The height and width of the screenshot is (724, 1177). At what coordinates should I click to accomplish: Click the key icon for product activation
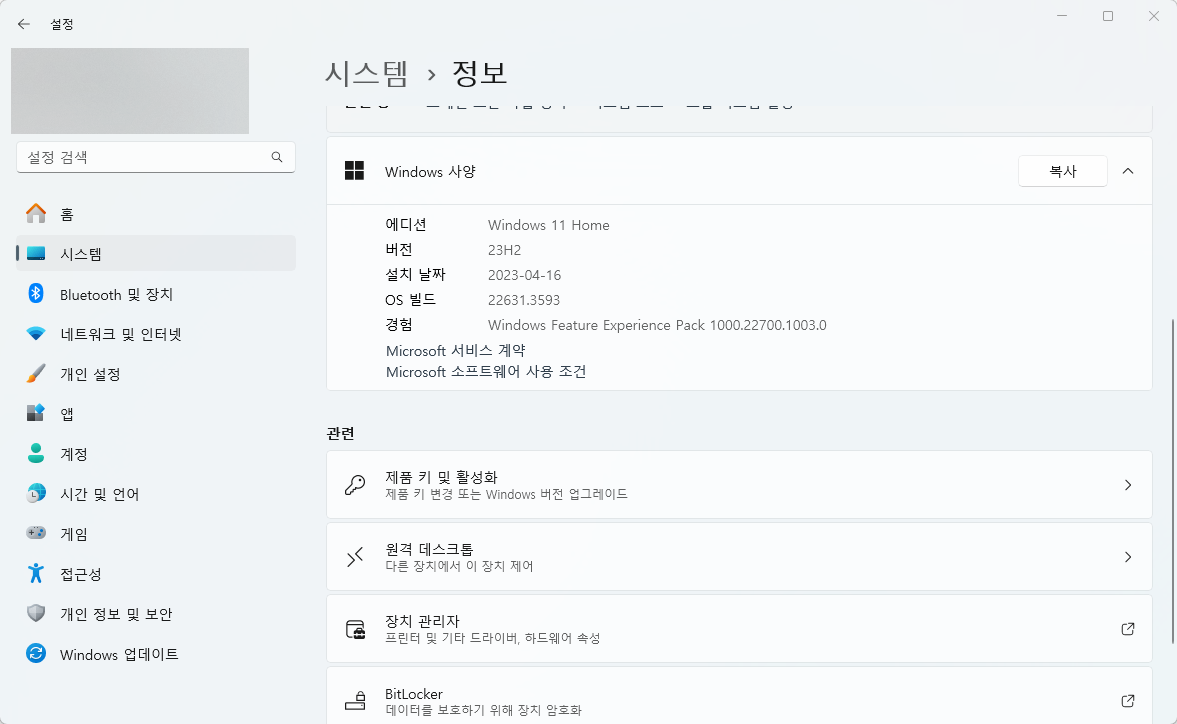354,485
